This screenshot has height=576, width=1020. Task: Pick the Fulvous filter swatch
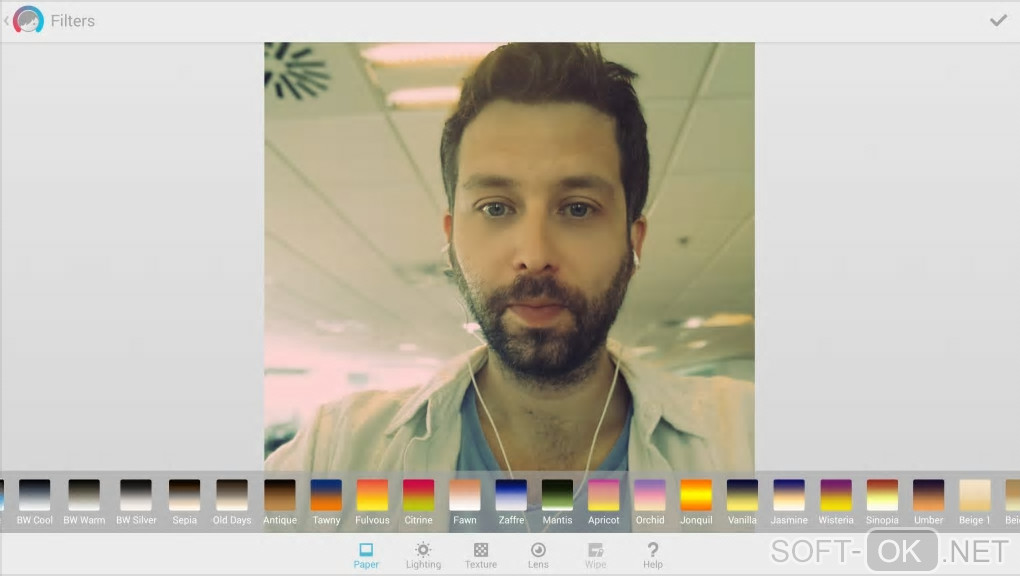pos(372,495)
